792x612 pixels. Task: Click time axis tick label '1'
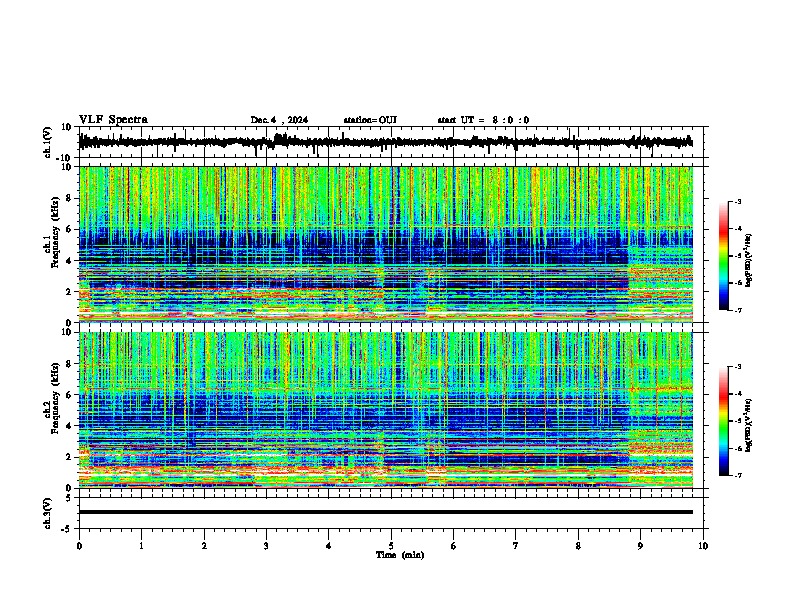[141, 546]
